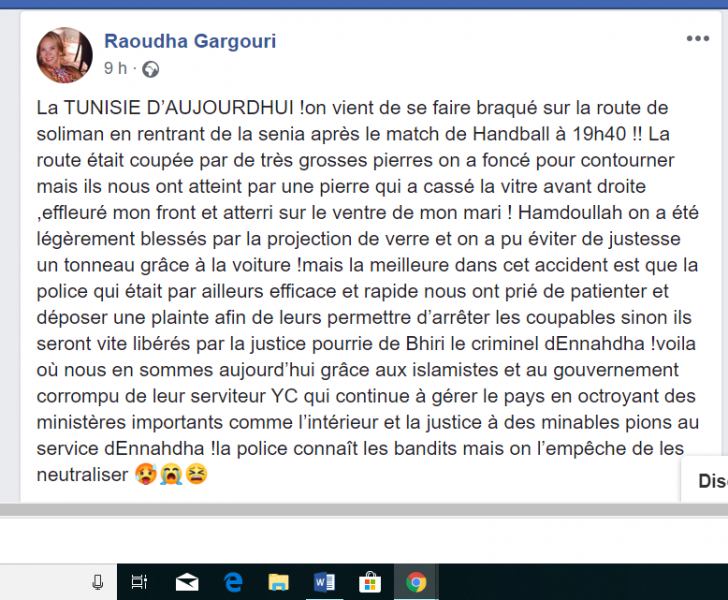728x600 pixels.
Task: Open Task View from the taskbar
Action: [139, 582]
